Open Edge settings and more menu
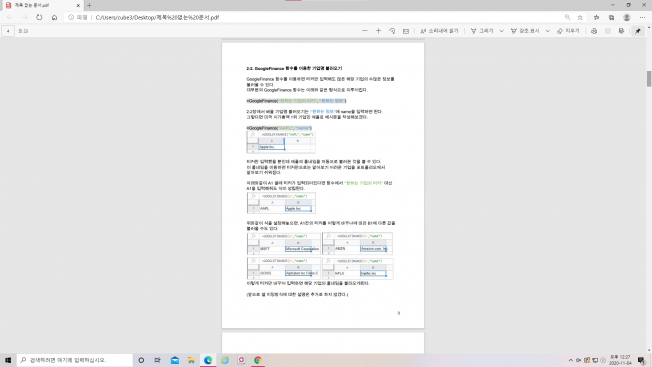 642,17
